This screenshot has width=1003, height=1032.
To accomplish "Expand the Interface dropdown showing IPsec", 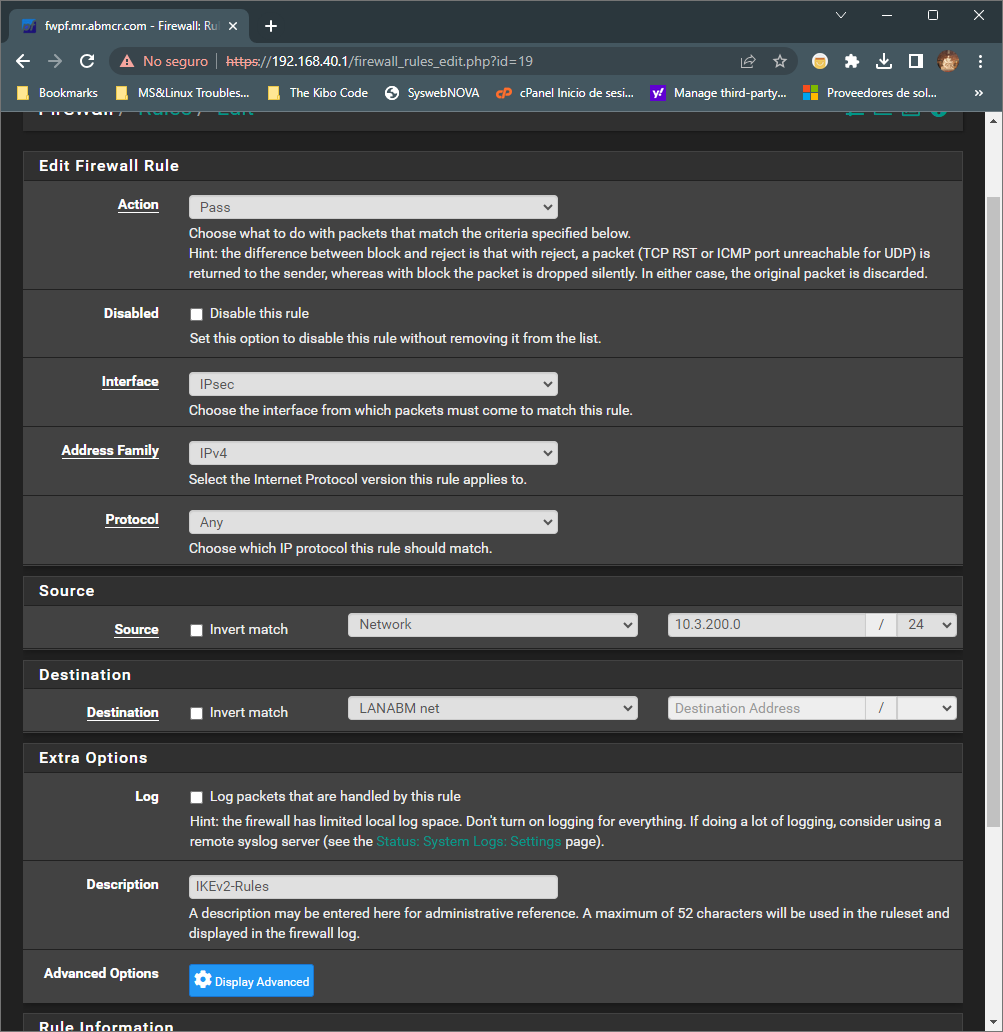I will (373, 384).
